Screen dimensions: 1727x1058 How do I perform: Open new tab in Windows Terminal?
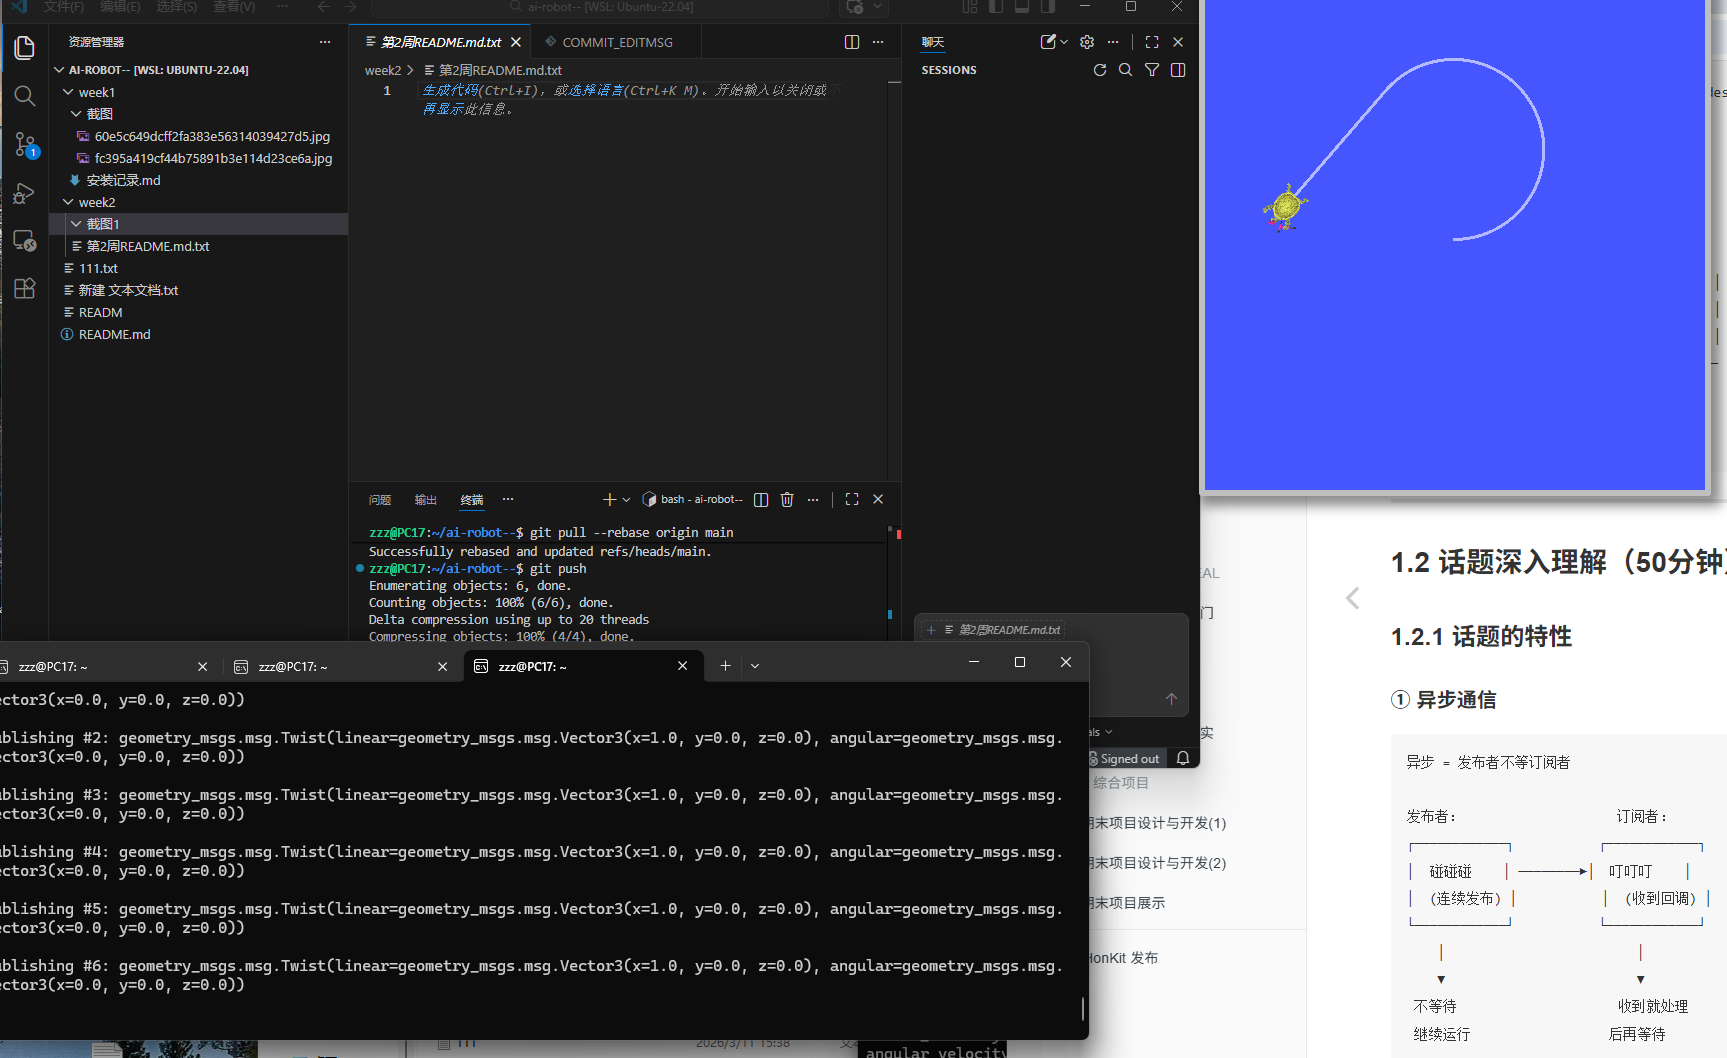[725, 666]
